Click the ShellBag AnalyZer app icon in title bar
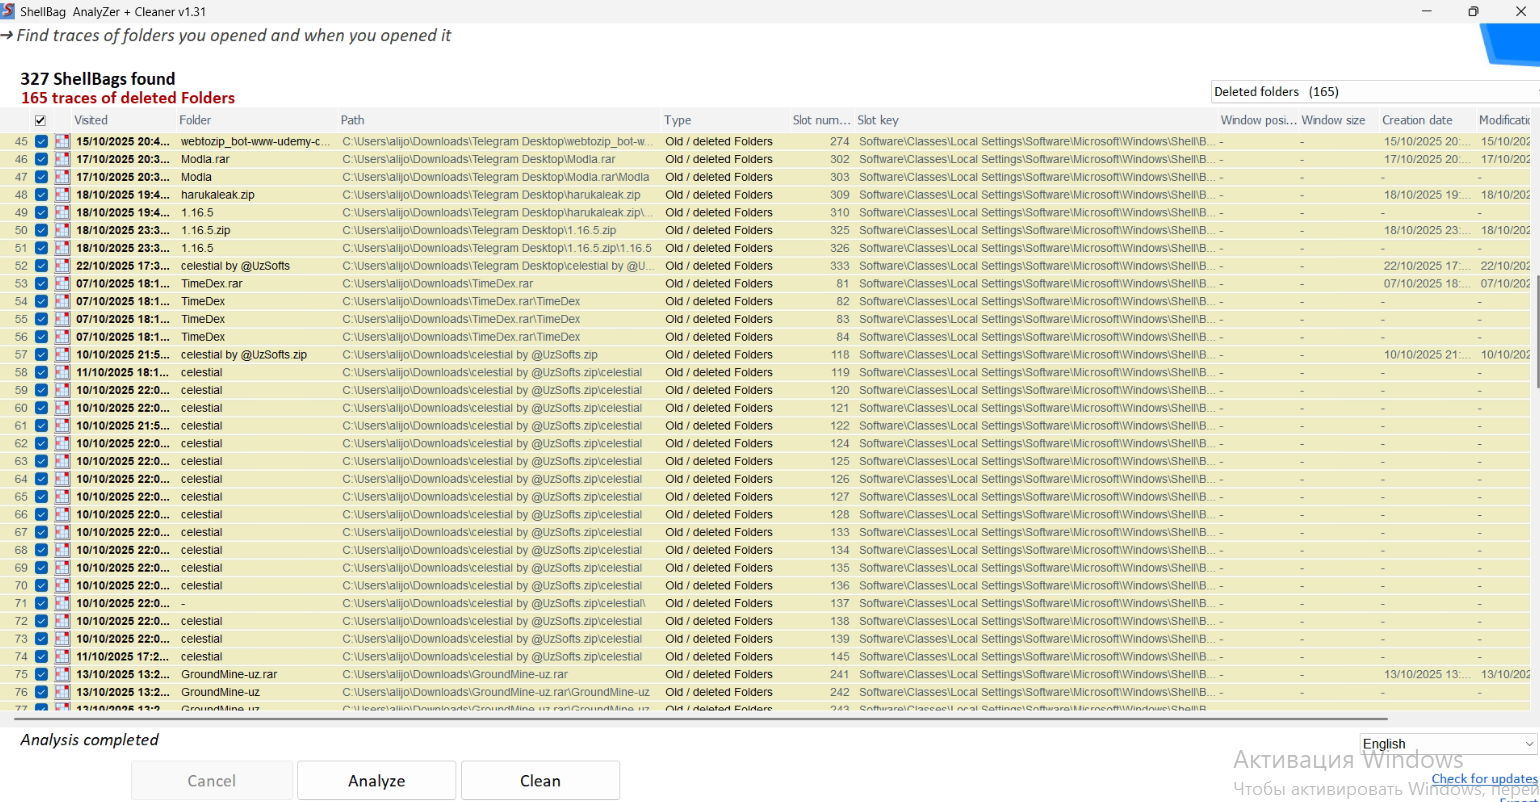Screen dimensions: 1540x802 pyautogui.click(x=8, y=11)
